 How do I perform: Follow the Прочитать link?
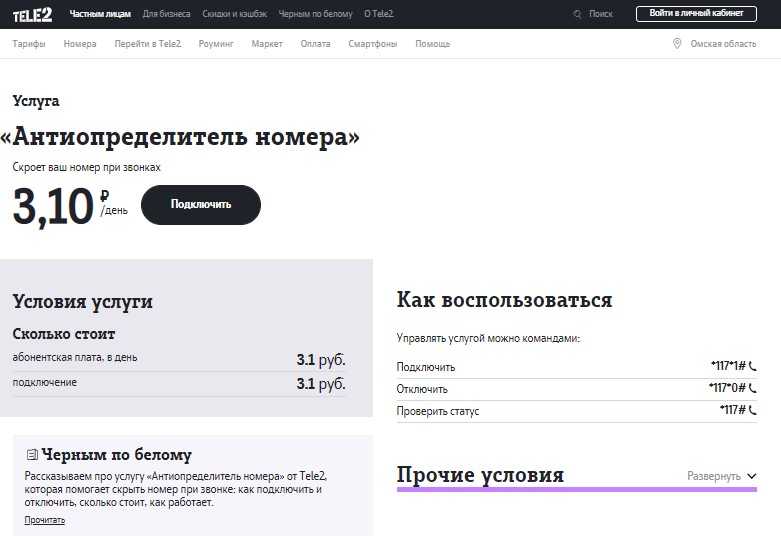click(45, 520)
